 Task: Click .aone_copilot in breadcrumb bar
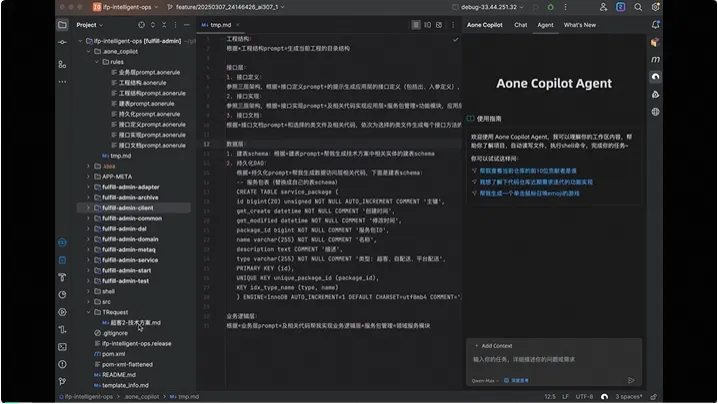pyautogui.click(x=141, y=397)
